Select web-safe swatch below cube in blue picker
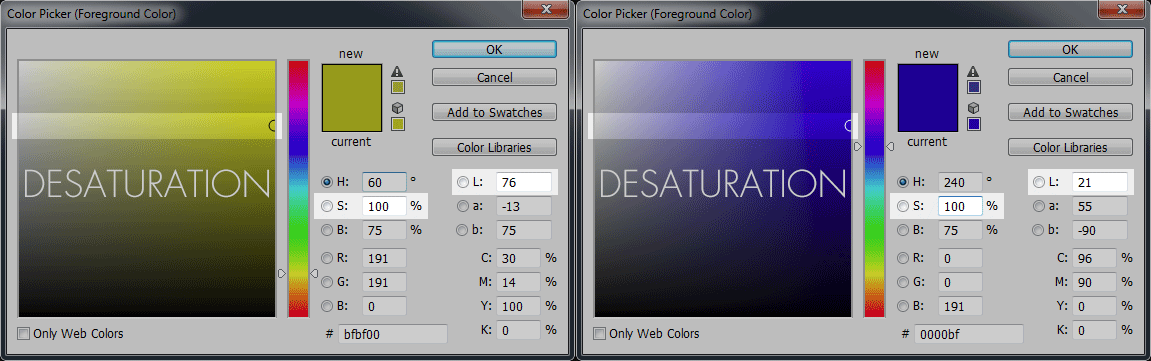This screenshot has height=361, width=1151. (973, 124)
